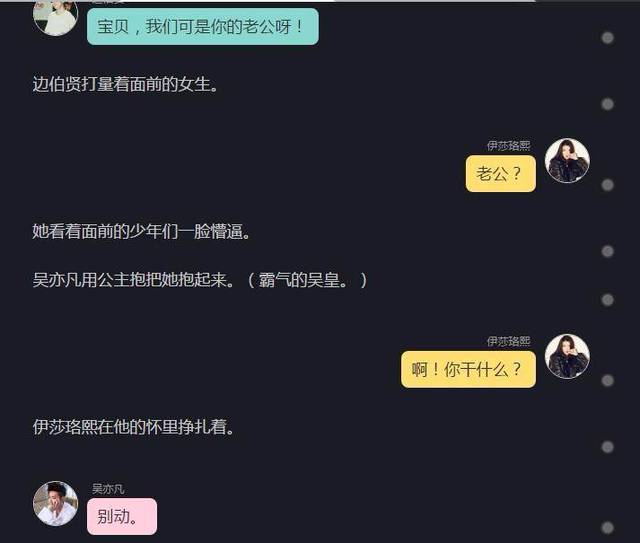The width and height of the screenshot is (640, 543).
Task: Click the gray dot next to 她看着面前的少年们一脸懵逼
Action: coord(607,251)
